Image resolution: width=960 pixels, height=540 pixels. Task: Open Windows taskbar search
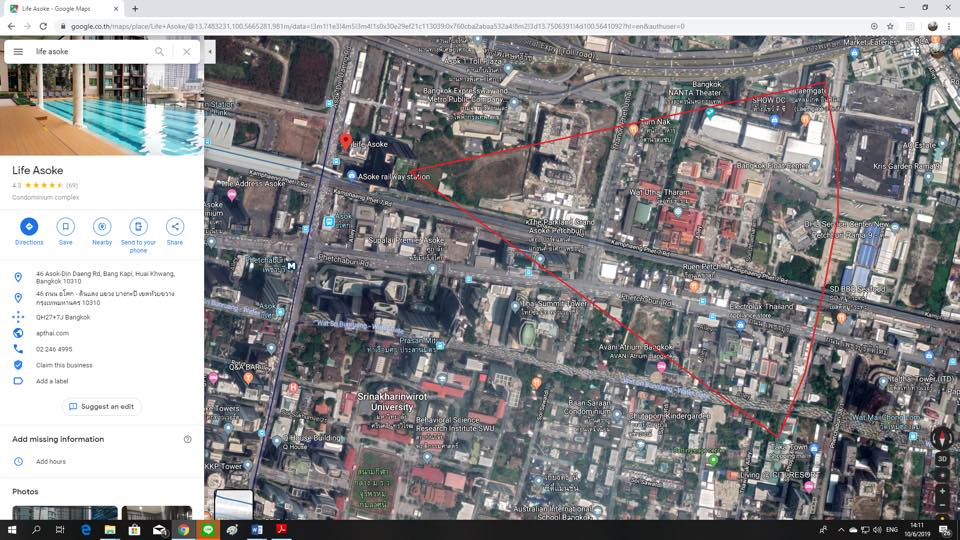(x=36, y=530)
